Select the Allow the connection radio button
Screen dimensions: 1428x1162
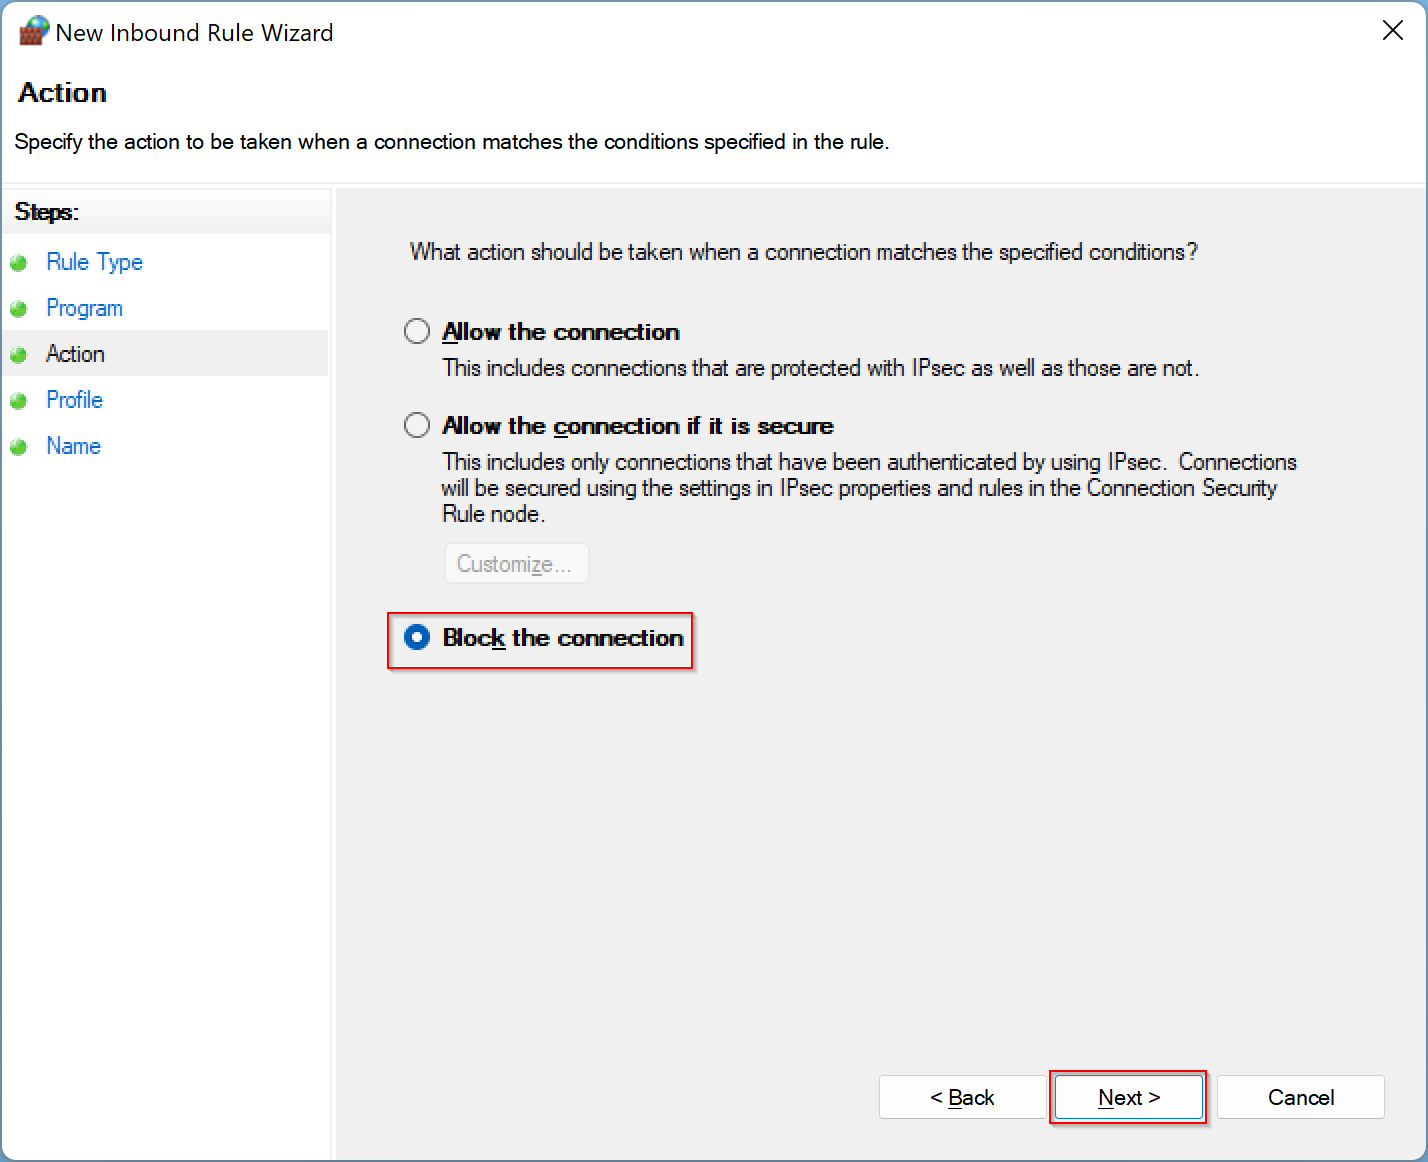(416, 330)
